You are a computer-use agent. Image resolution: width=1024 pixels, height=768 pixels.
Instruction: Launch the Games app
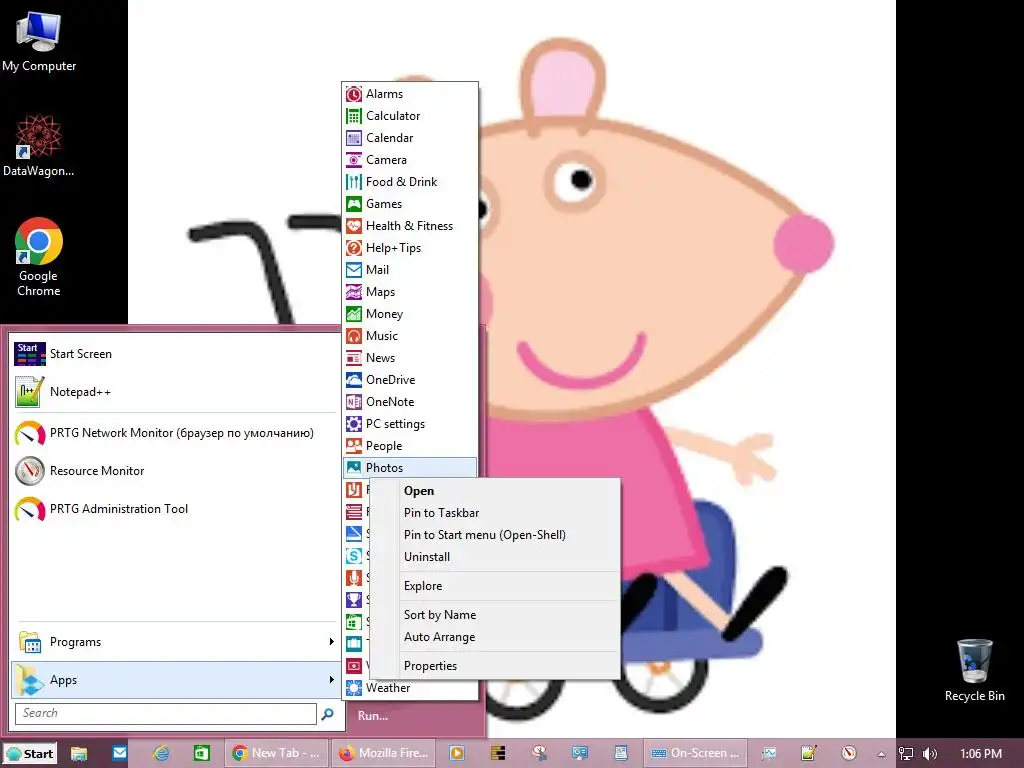409,204
